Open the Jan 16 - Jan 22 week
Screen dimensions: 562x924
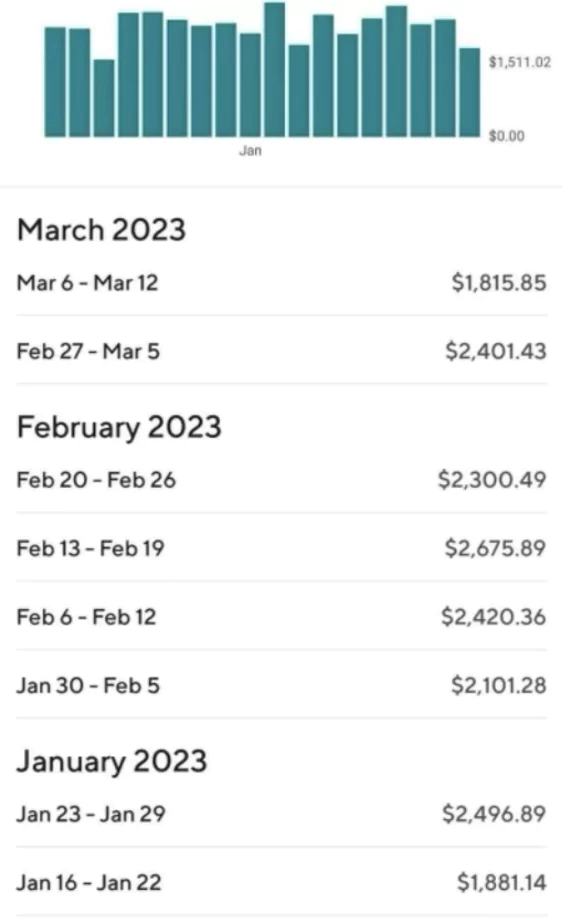coord(282,882)
